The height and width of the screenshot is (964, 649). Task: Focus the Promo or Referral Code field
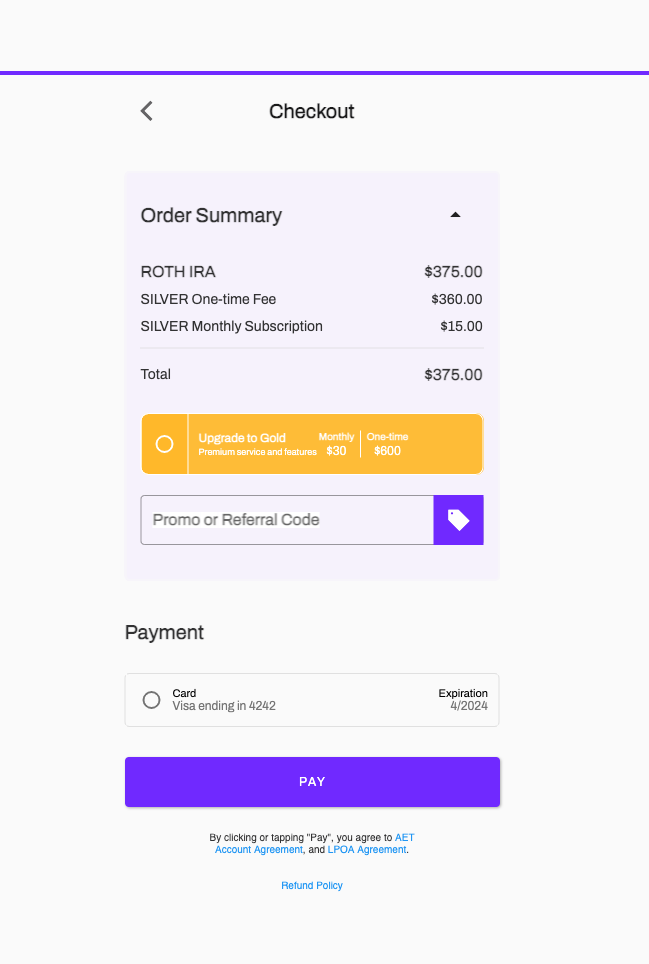287,520
